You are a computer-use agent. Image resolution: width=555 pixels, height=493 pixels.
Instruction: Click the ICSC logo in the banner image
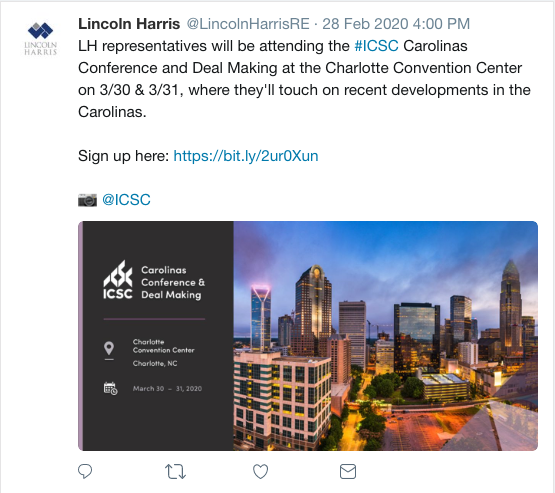click(x=118, y=280)
